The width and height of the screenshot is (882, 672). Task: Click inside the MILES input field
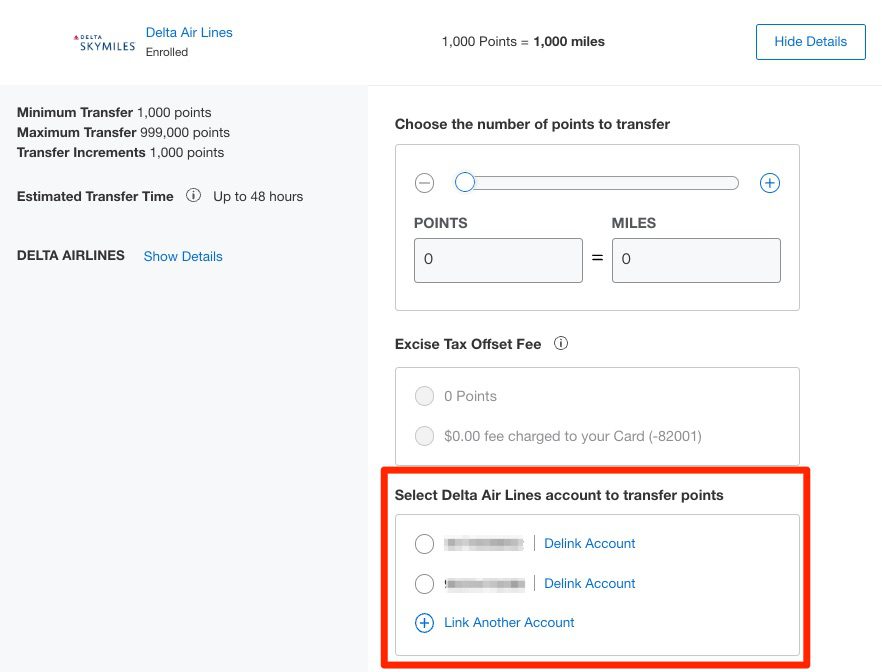(x=696, y=259)
